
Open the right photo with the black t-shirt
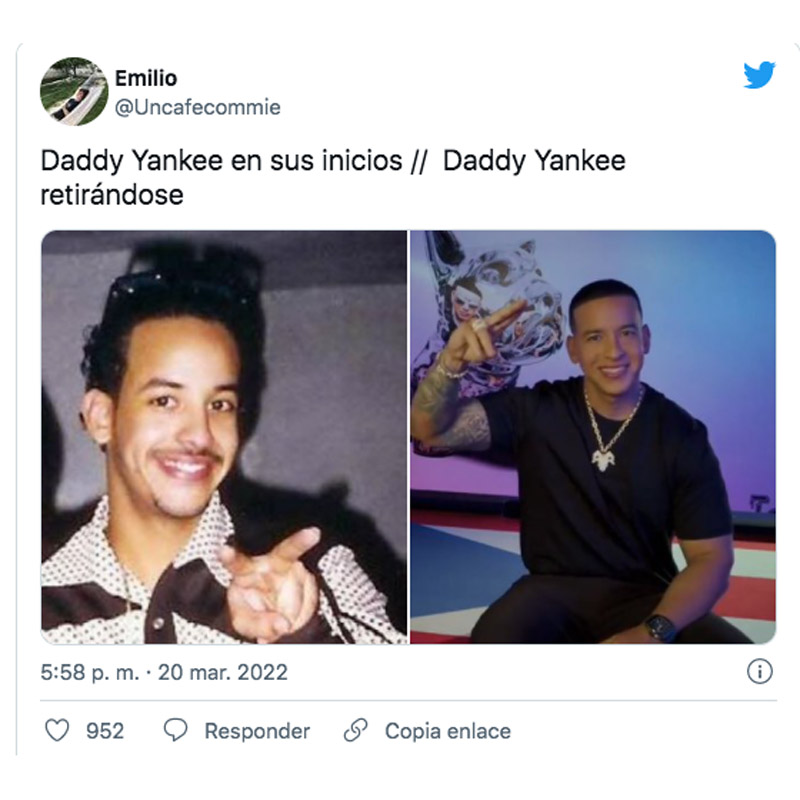click(593, 437)
